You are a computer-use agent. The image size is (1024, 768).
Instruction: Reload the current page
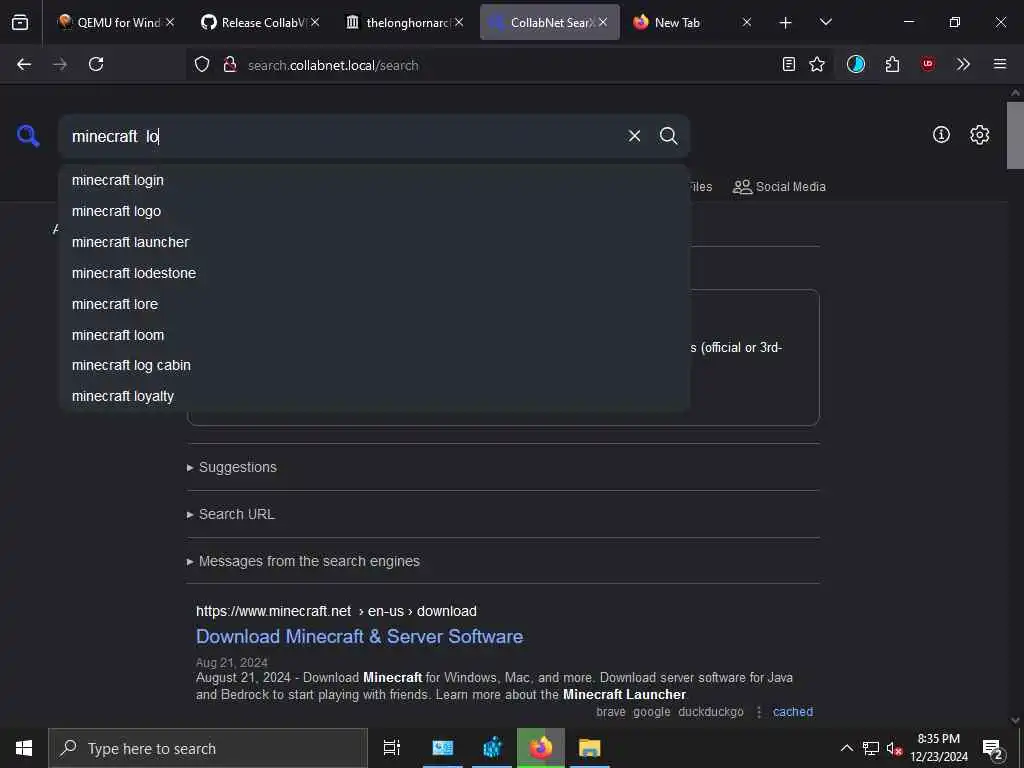(96, 64)
